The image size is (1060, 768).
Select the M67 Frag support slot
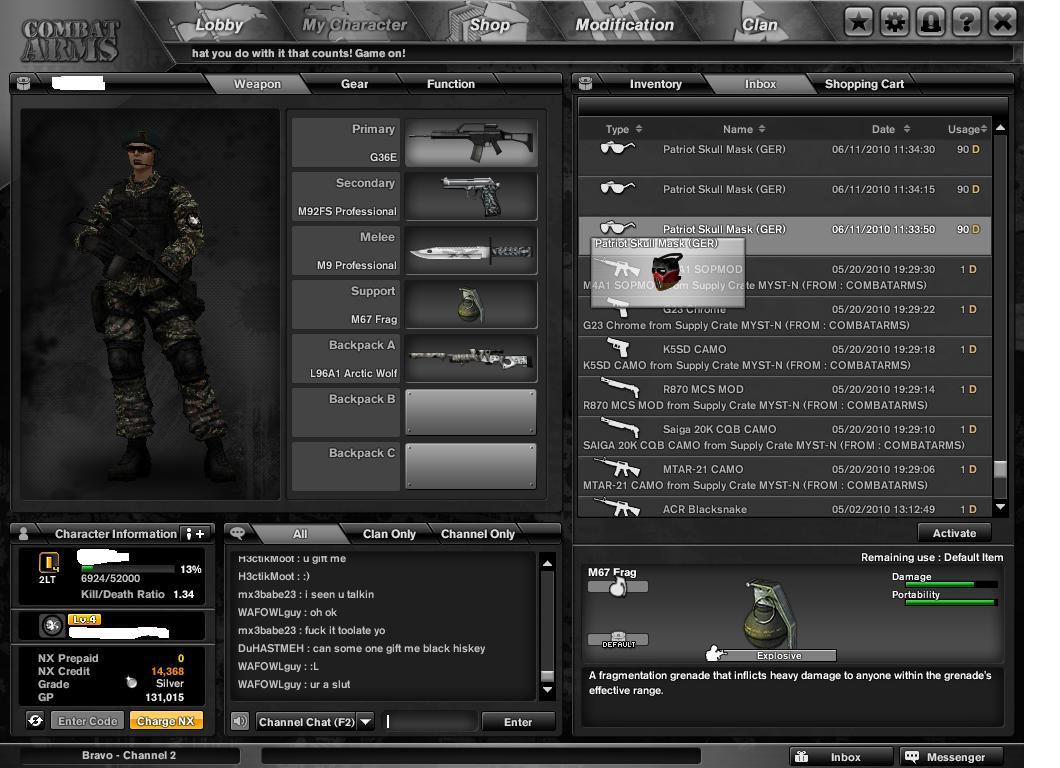pos(471,305)
